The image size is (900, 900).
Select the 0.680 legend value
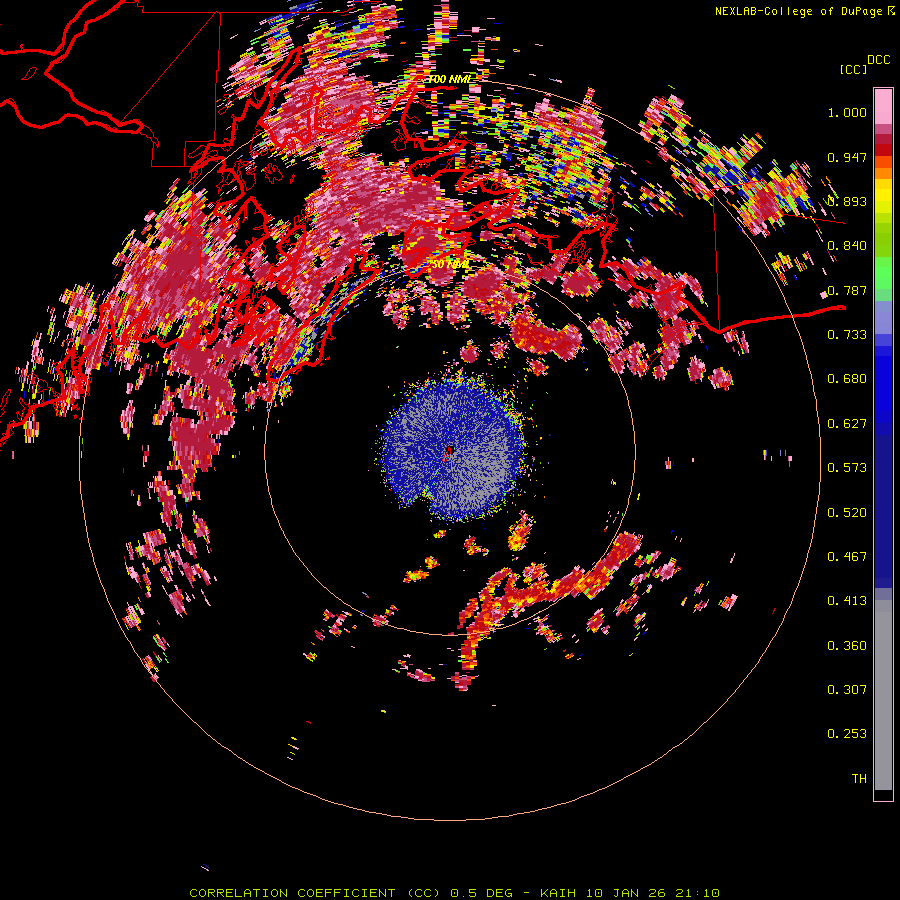point(847,379)
